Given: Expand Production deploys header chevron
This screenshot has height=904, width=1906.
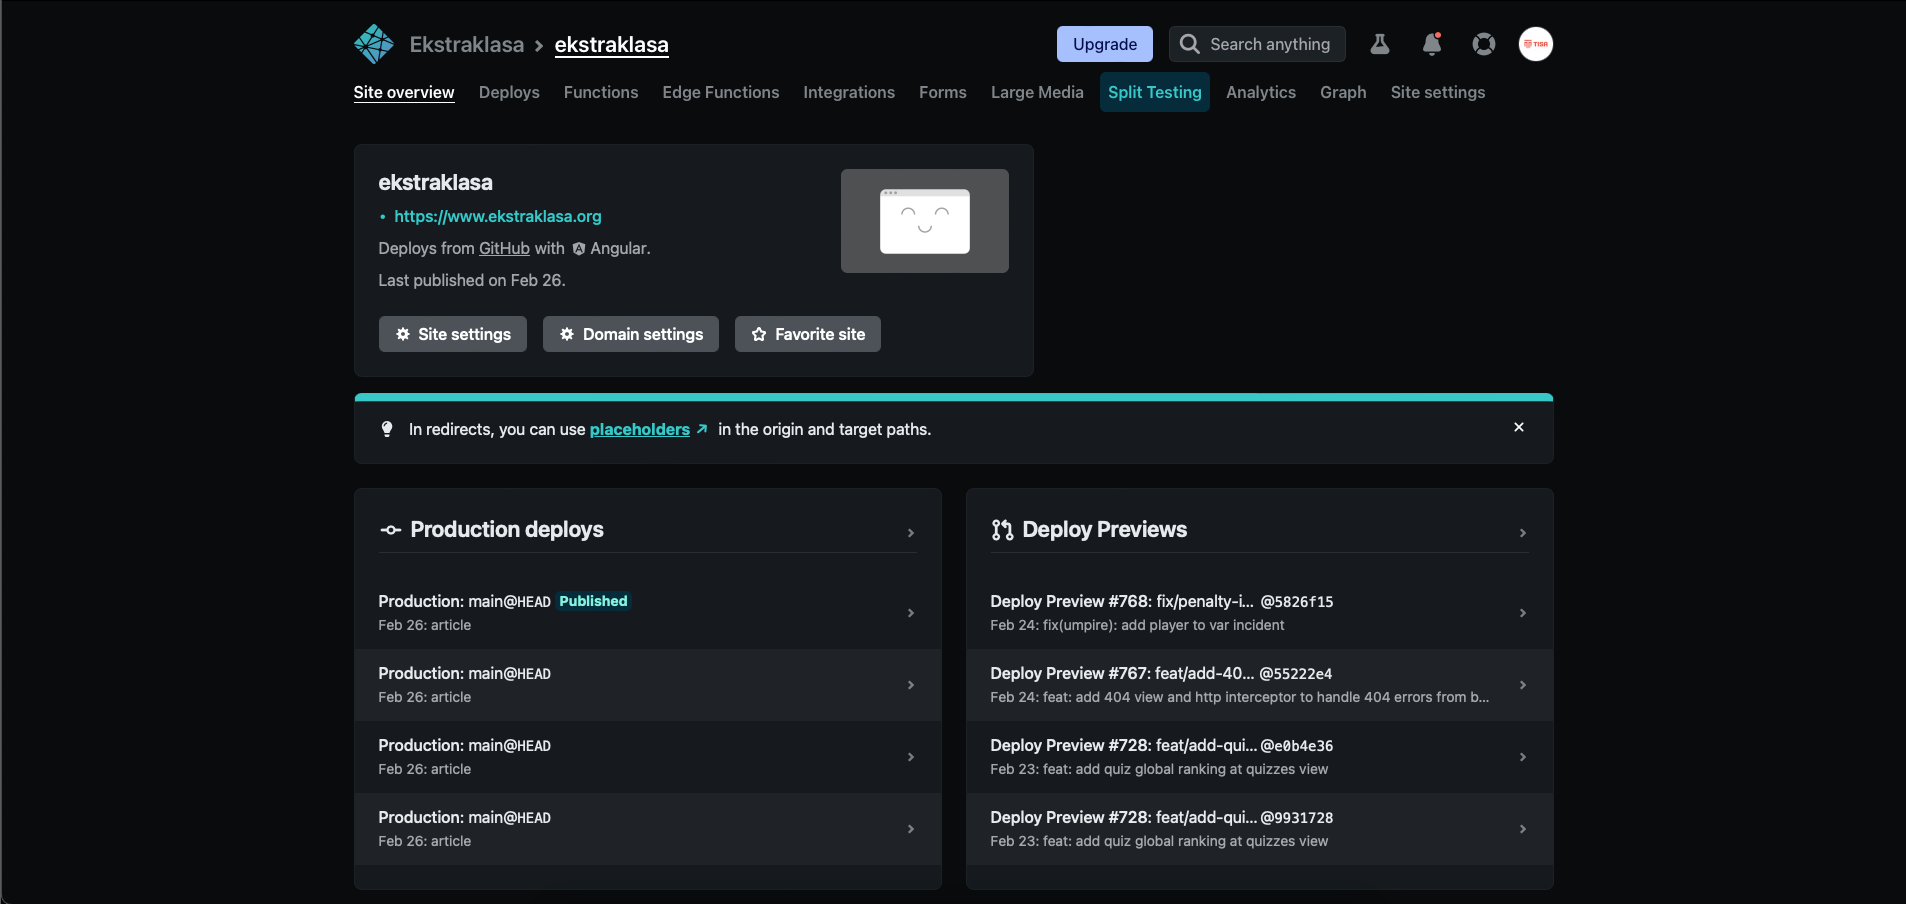Looking at the screenshot, I should tap(911, 533).
